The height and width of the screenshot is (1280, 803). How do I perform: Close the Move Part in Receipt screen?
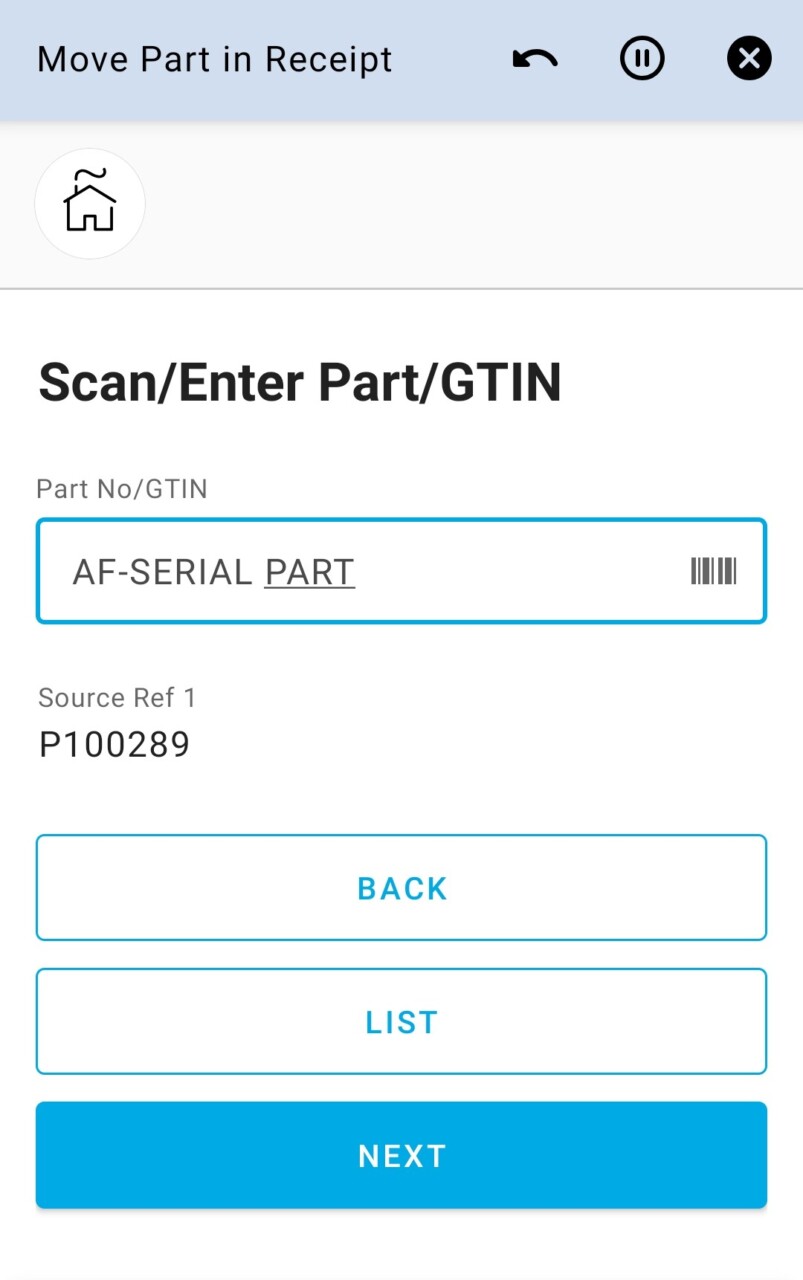coord(749,60)
